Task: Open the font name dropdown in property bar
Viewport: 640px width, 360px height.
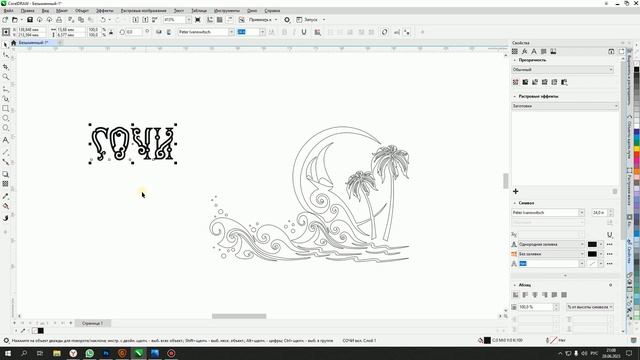Action: click(231, 32)
